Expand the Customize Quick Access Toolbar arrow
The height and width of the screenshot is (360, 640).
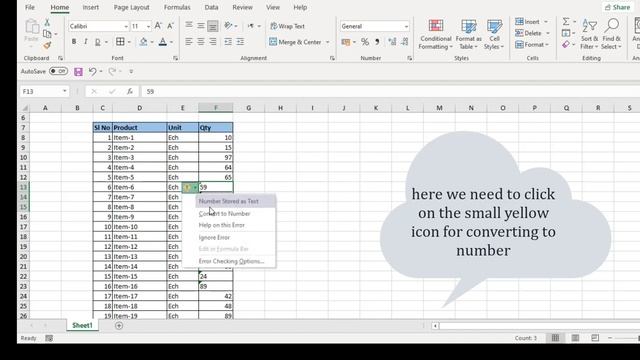pyautogui.click(x=131, y=71)
